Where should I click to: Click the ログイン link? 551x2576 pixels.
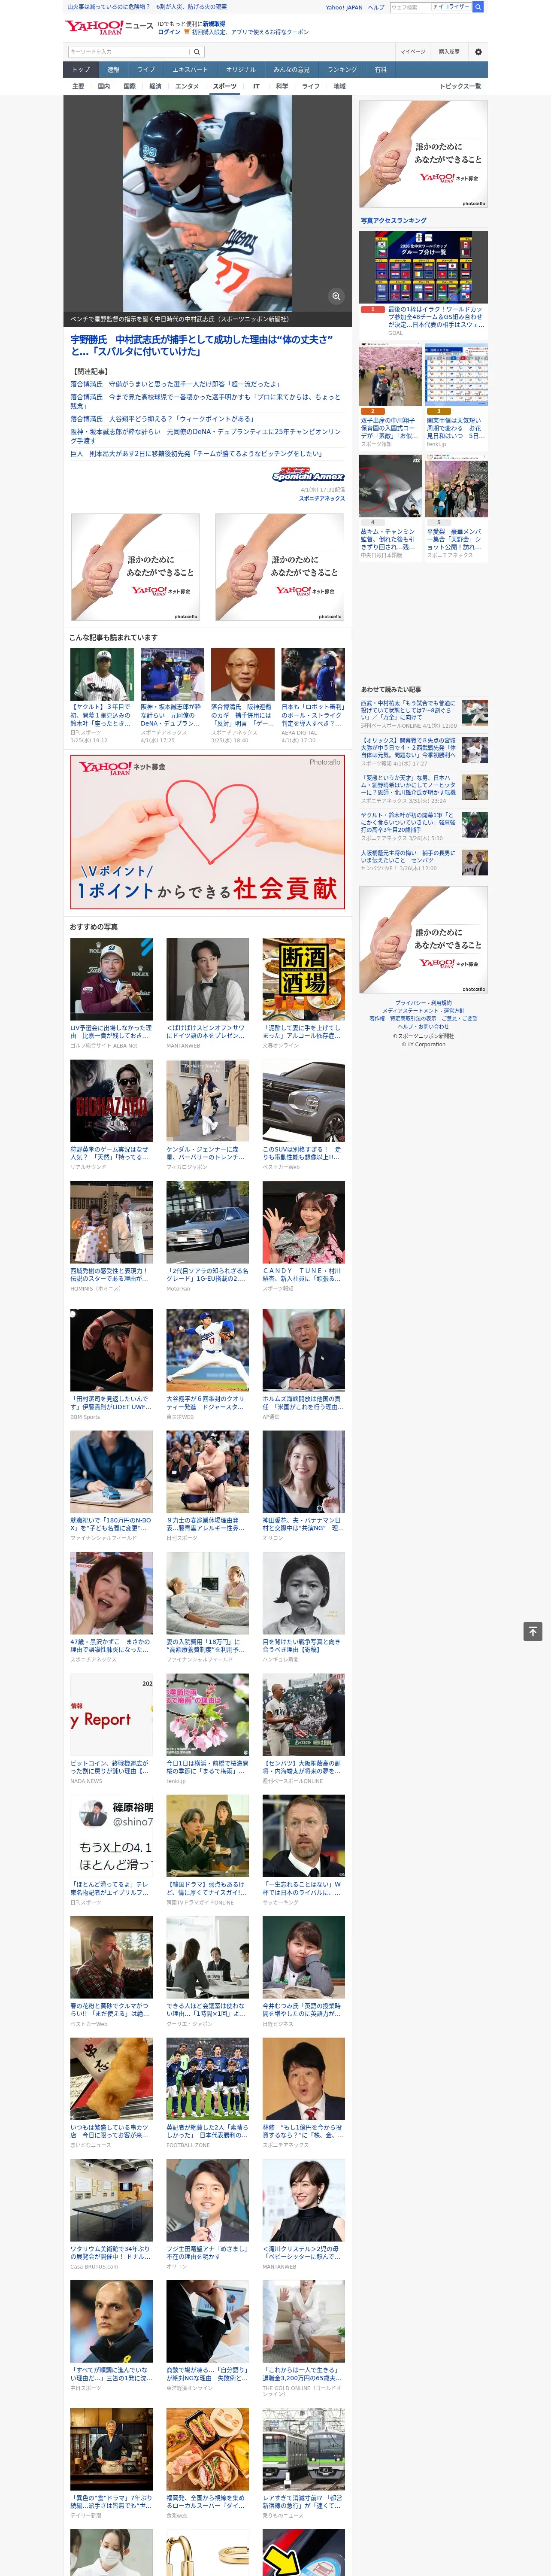[170, 32]
